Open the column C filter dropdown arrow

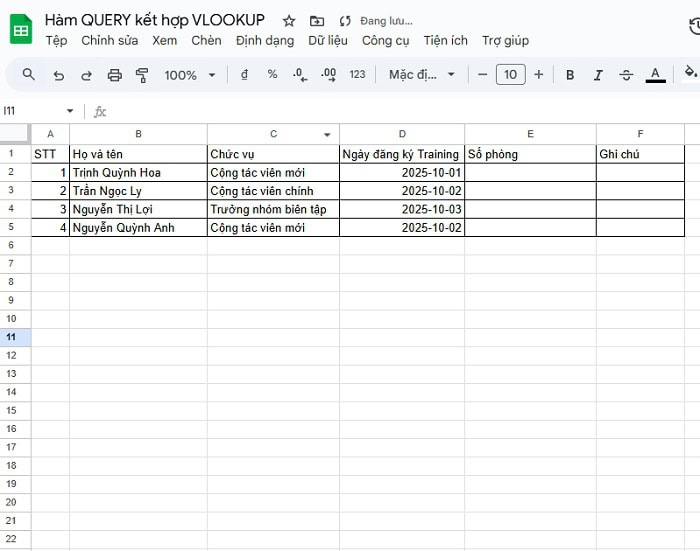(x=326, y=135)
